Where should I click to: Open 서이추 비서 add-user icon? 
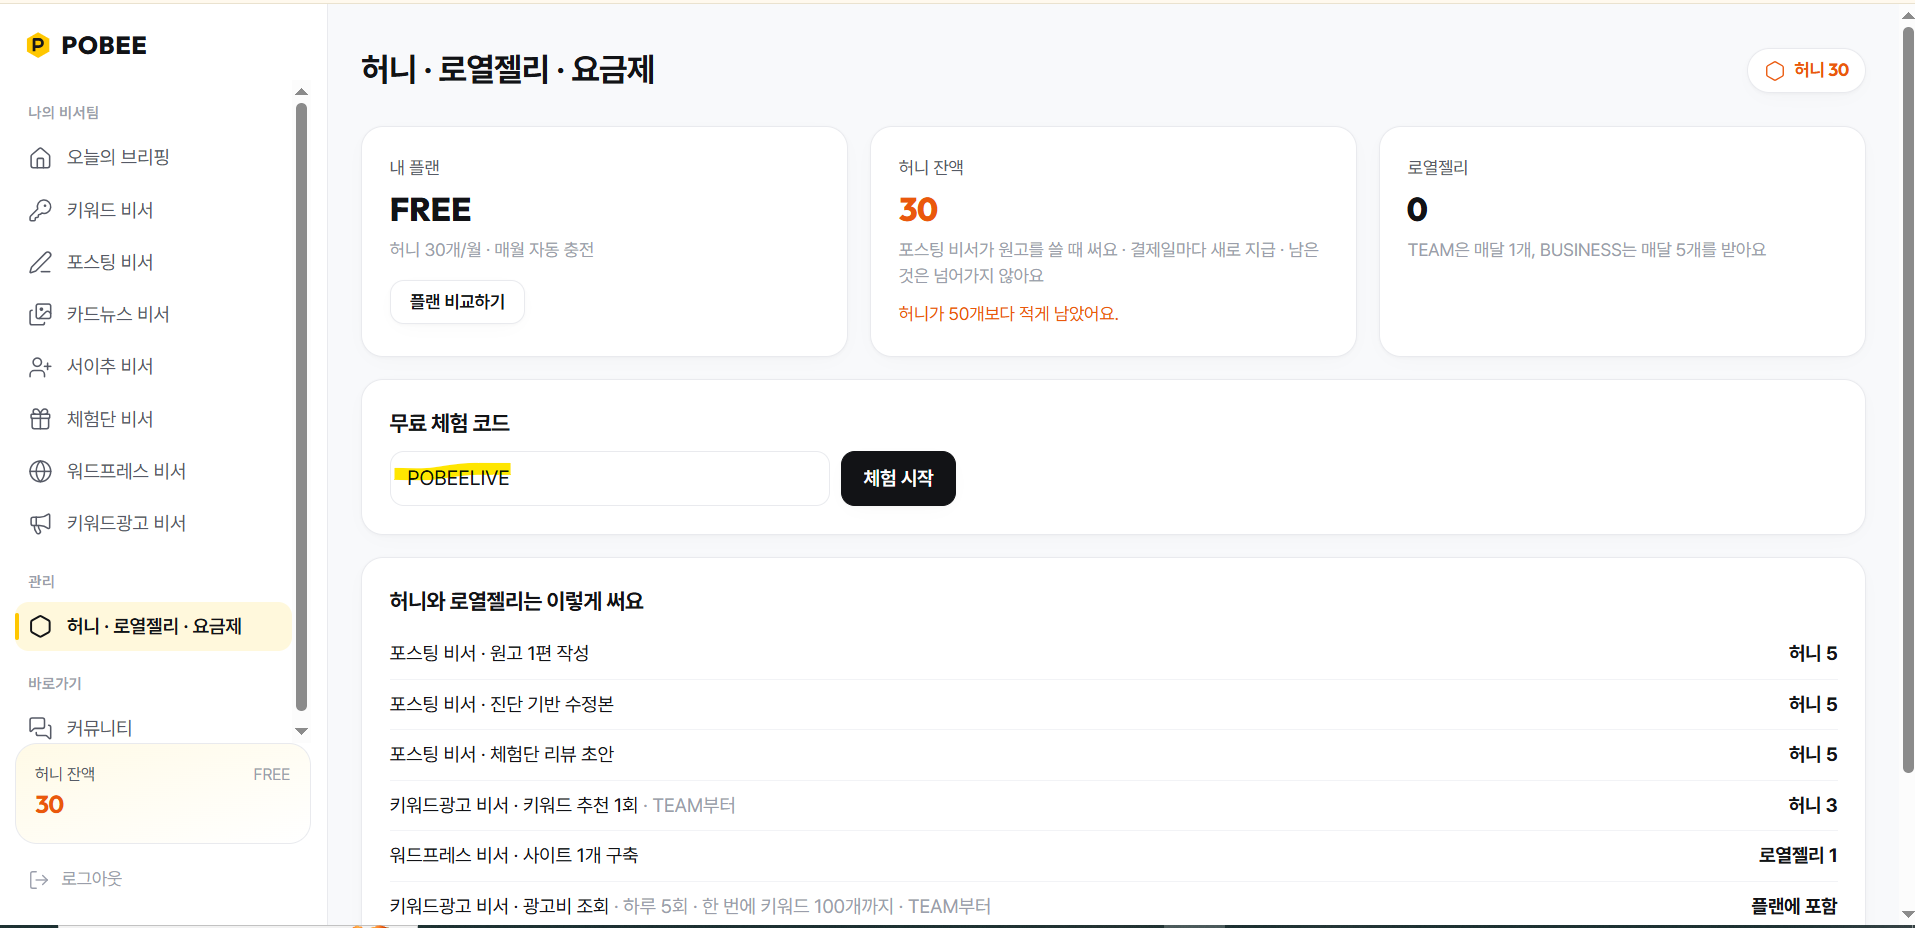point(40,367)
